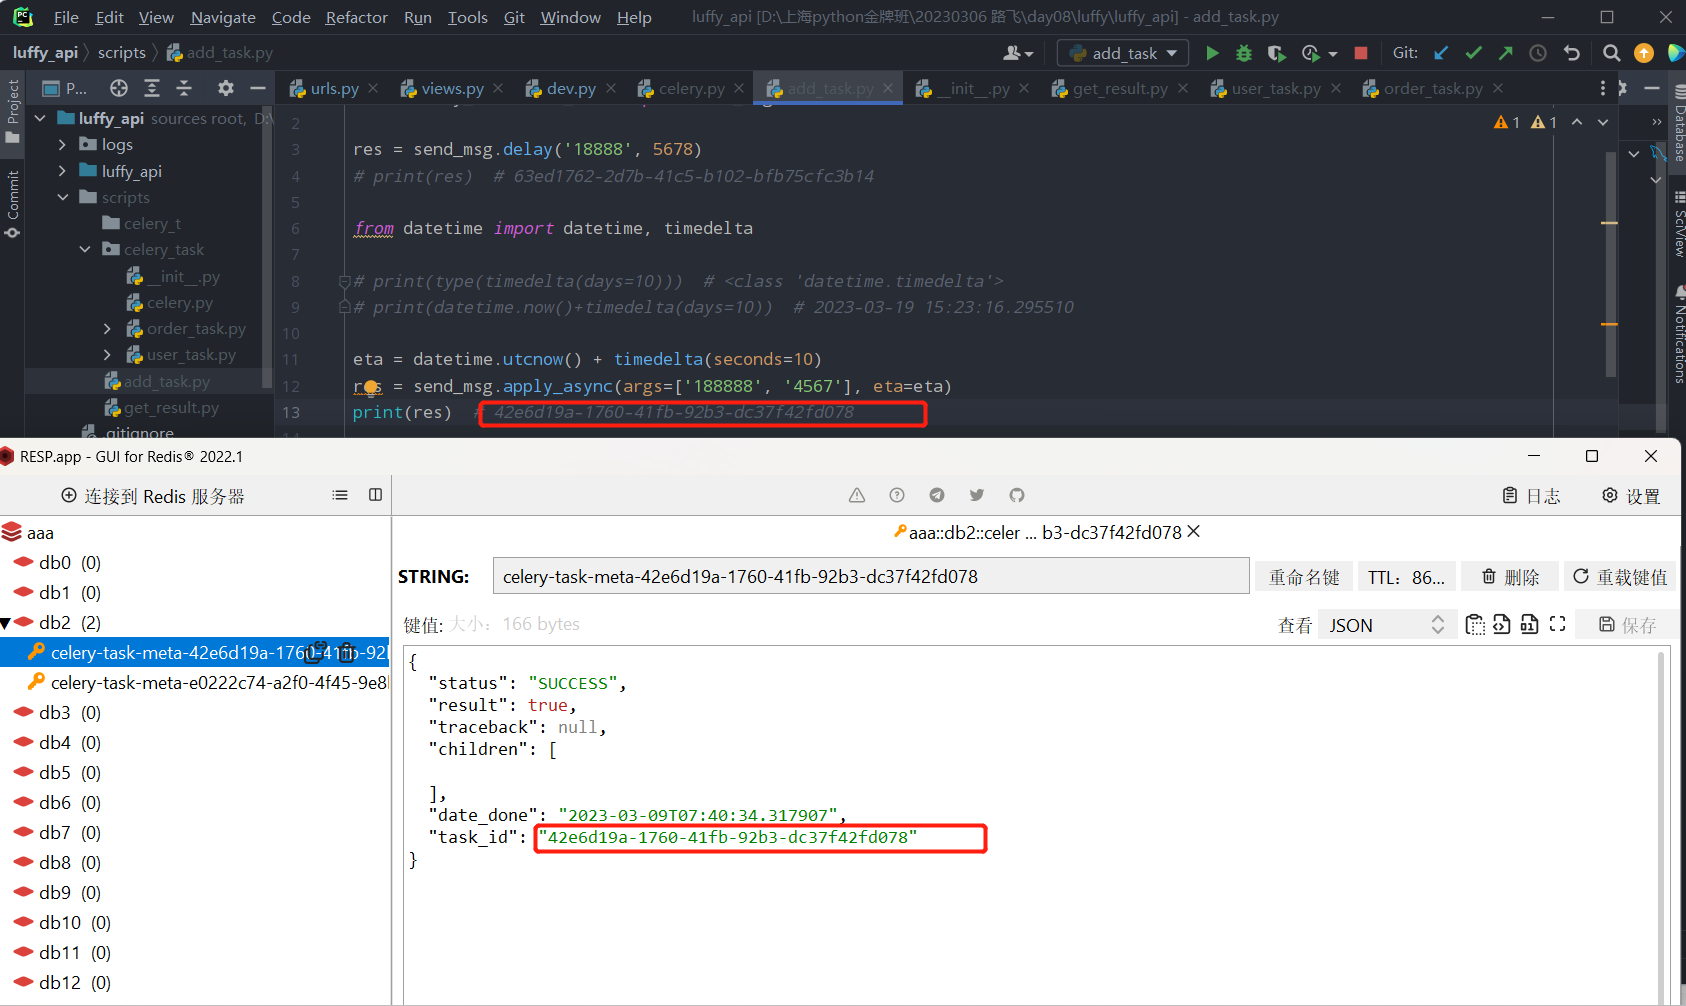Viewport: 1686px width, 1006px height.
Task: Start debugging with the bug icon
Action: pos(1244,53)
